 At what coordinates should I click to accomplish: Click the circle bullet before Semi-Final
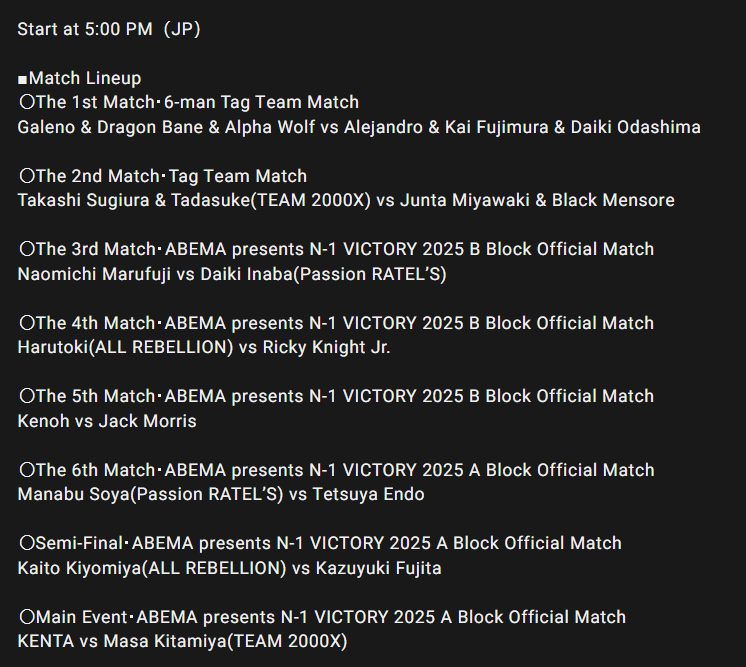pyautogui.click(x=27, y=542)
